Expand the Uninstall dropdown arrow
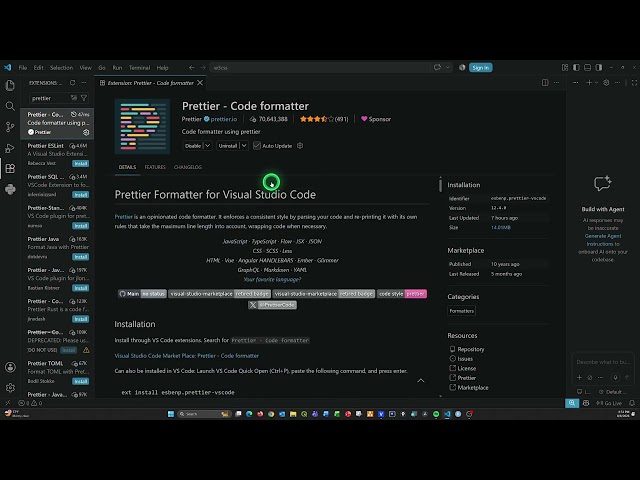This screenshot has width=640, height=480. [x=244, y=146]
